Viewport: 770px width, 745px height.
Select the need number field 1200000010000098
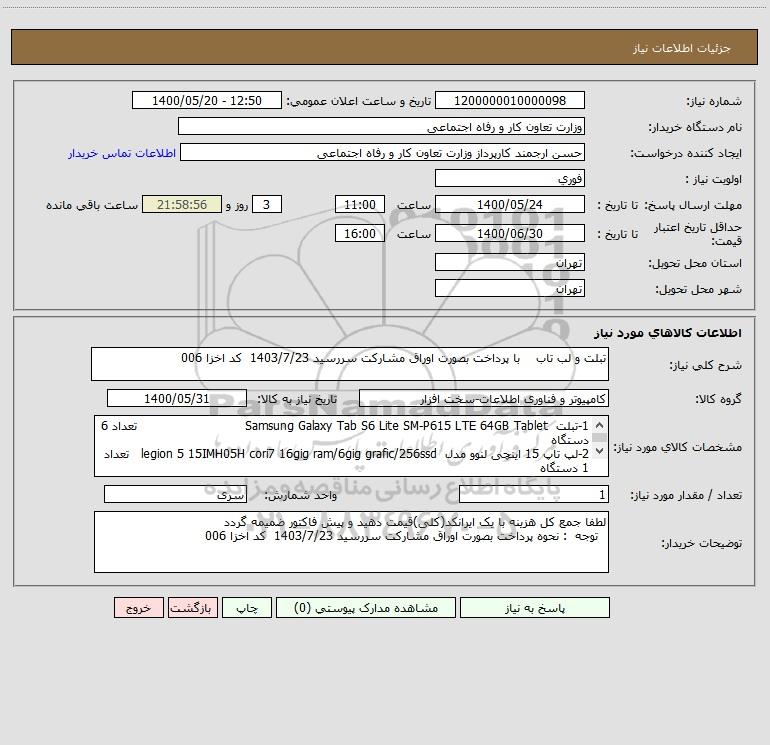tap(510, 100)
